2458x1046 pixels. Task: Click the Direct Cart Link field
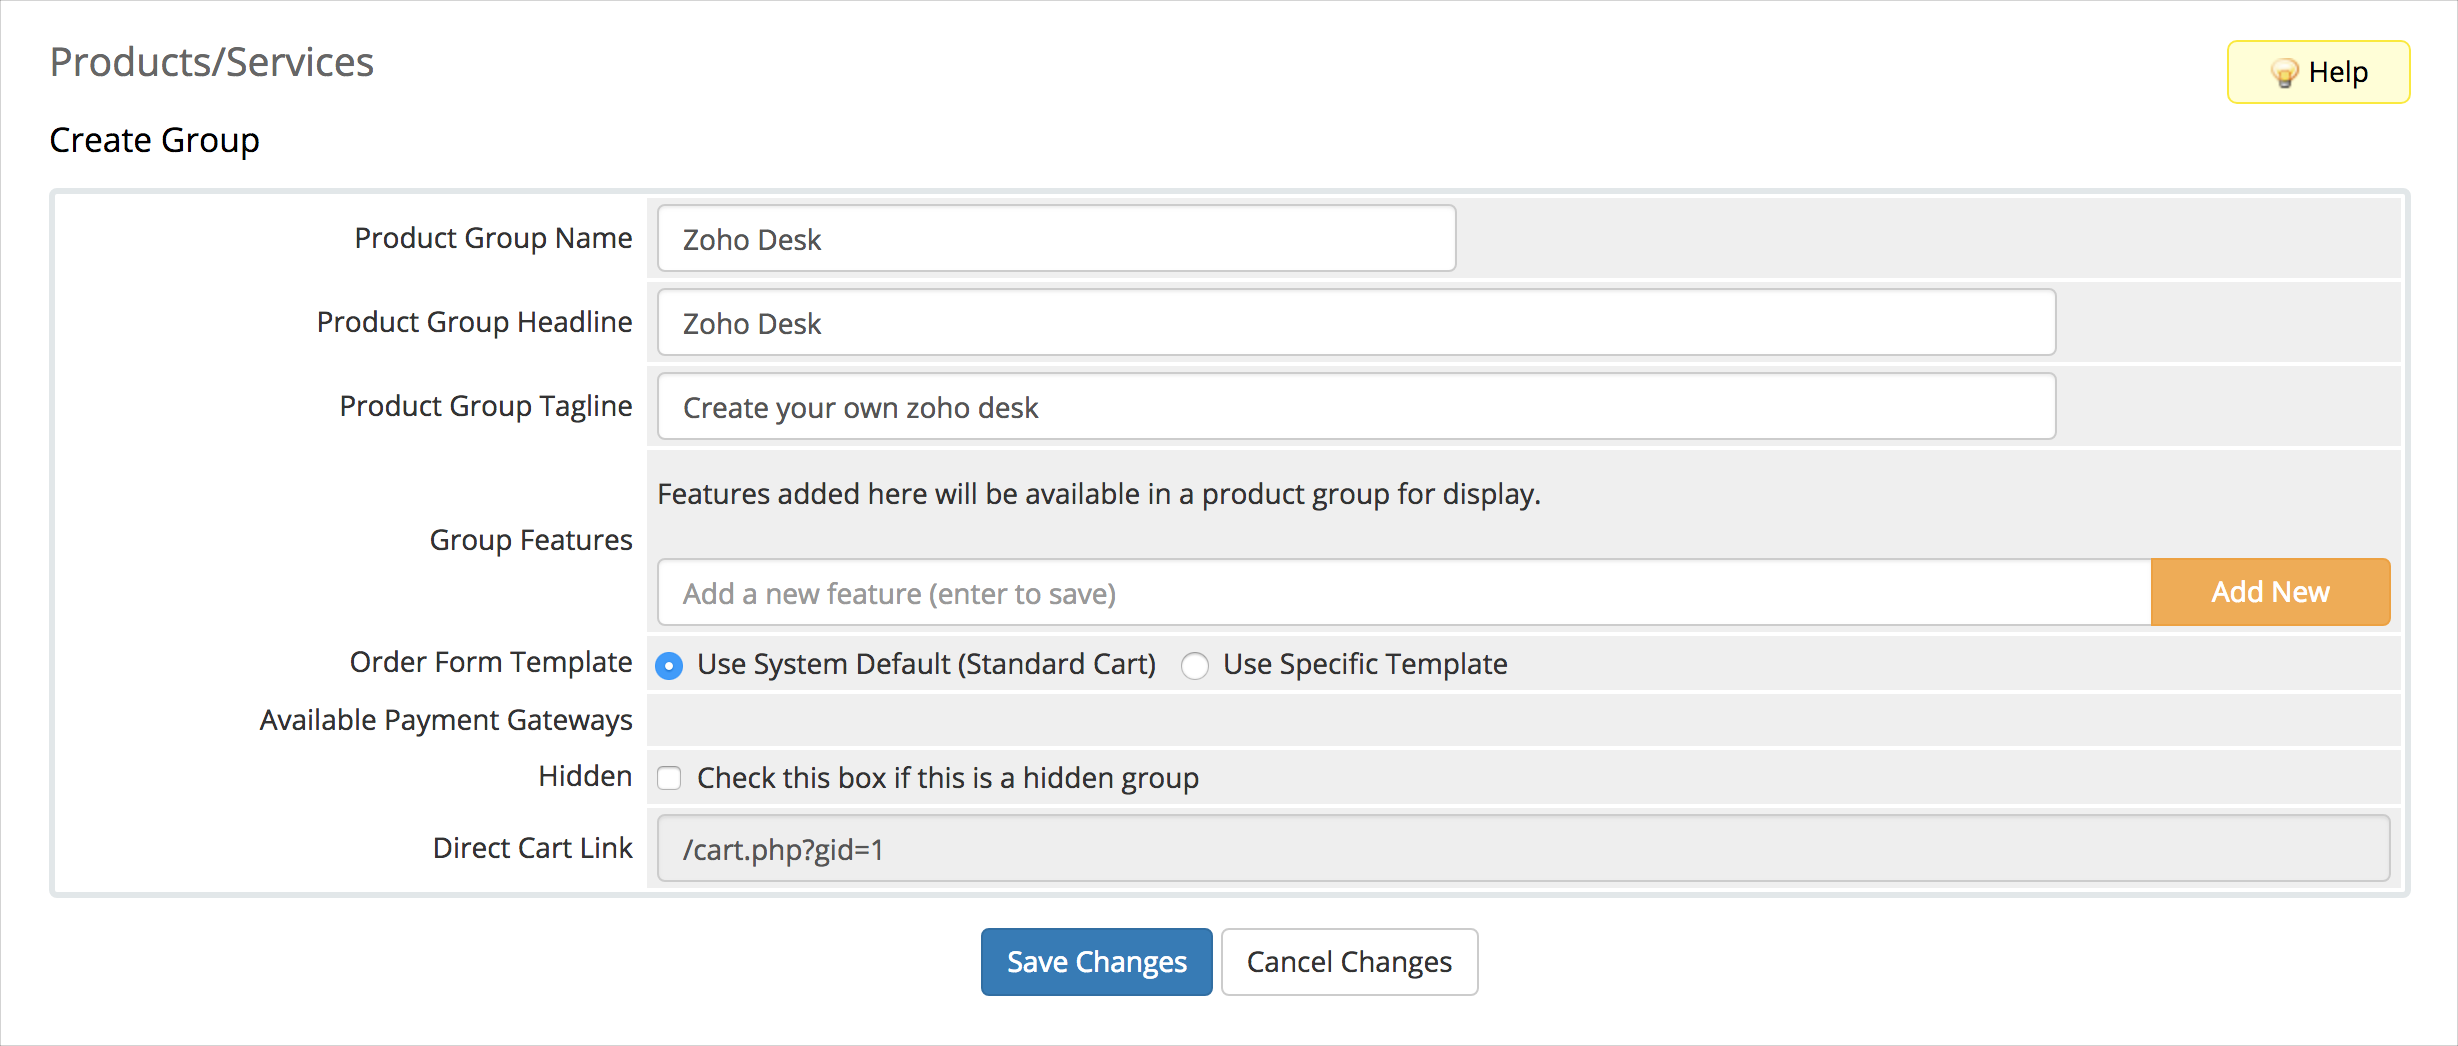click(x=1523, y=848)
